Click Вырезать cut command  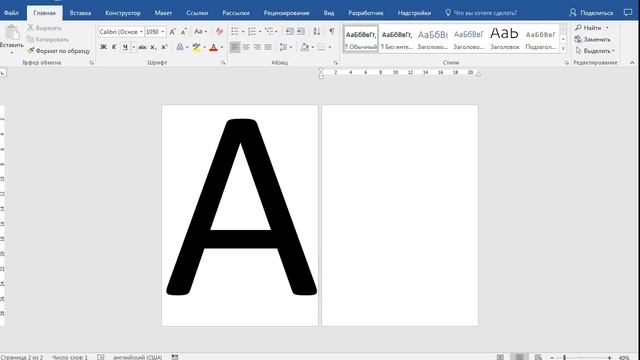44,28
